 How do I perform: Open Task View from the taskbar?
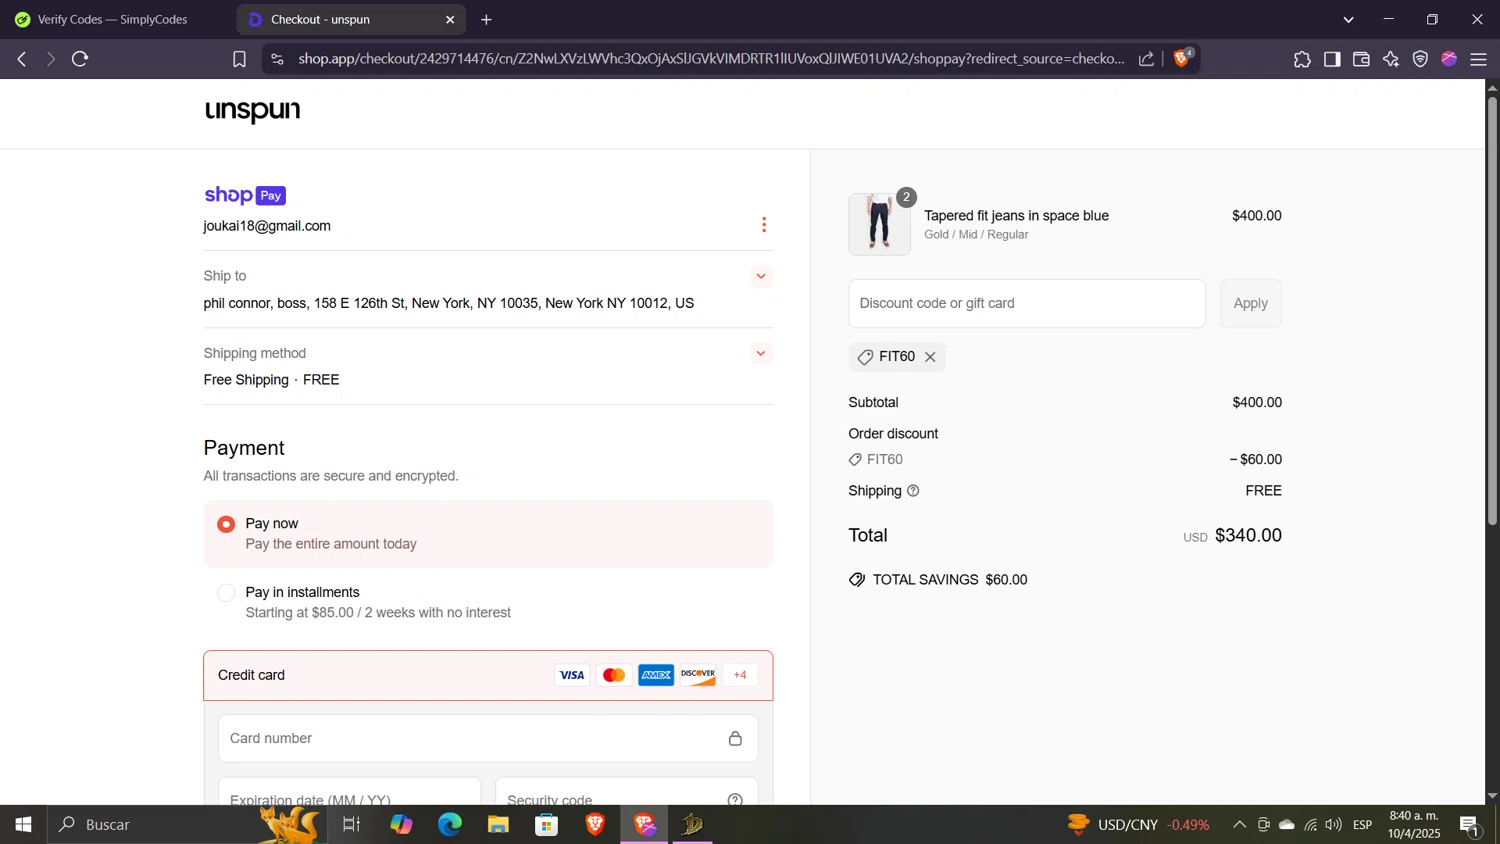point(352,825)
